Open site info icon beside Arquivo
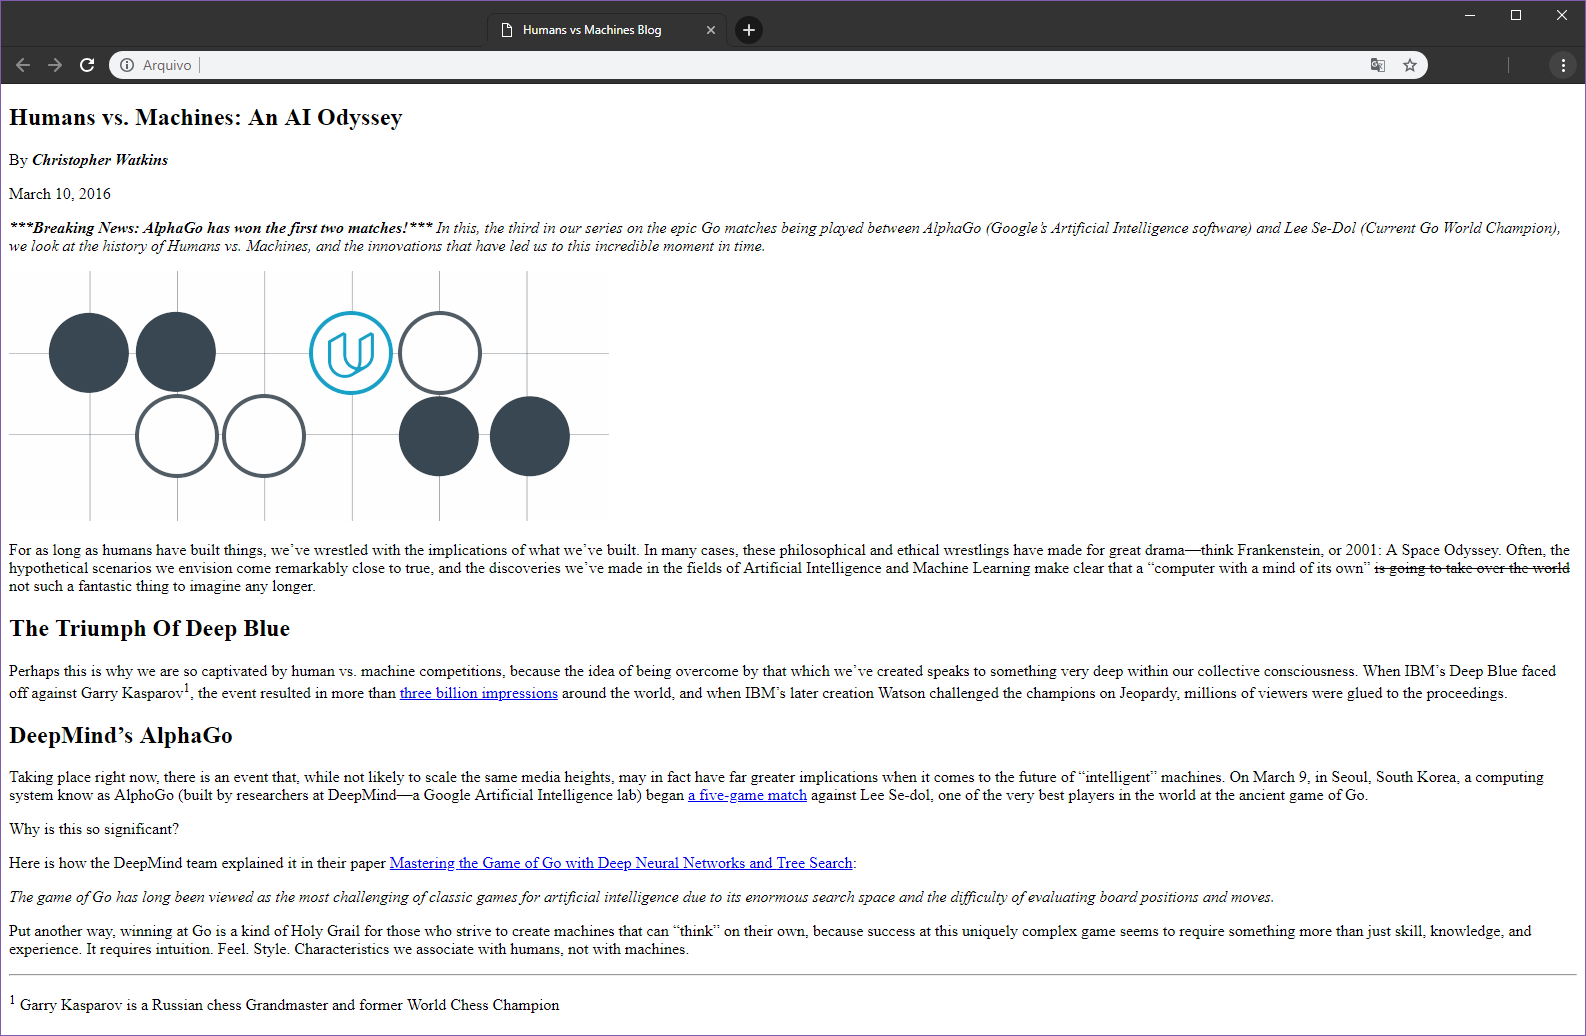The height and width of the screenshot is (1036, 1586). (127, 65)
